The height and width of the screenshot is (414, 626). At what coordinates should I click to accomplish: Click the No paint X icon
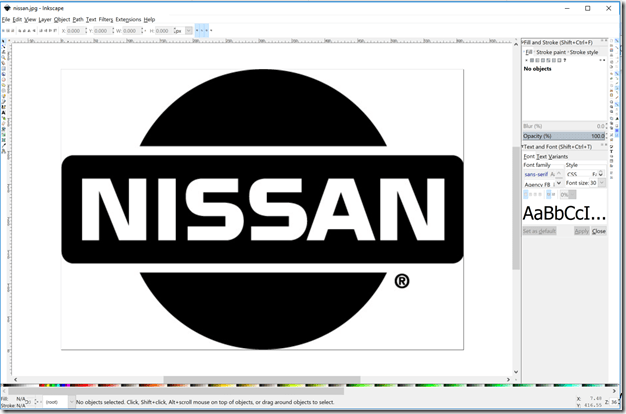point(528,60)
